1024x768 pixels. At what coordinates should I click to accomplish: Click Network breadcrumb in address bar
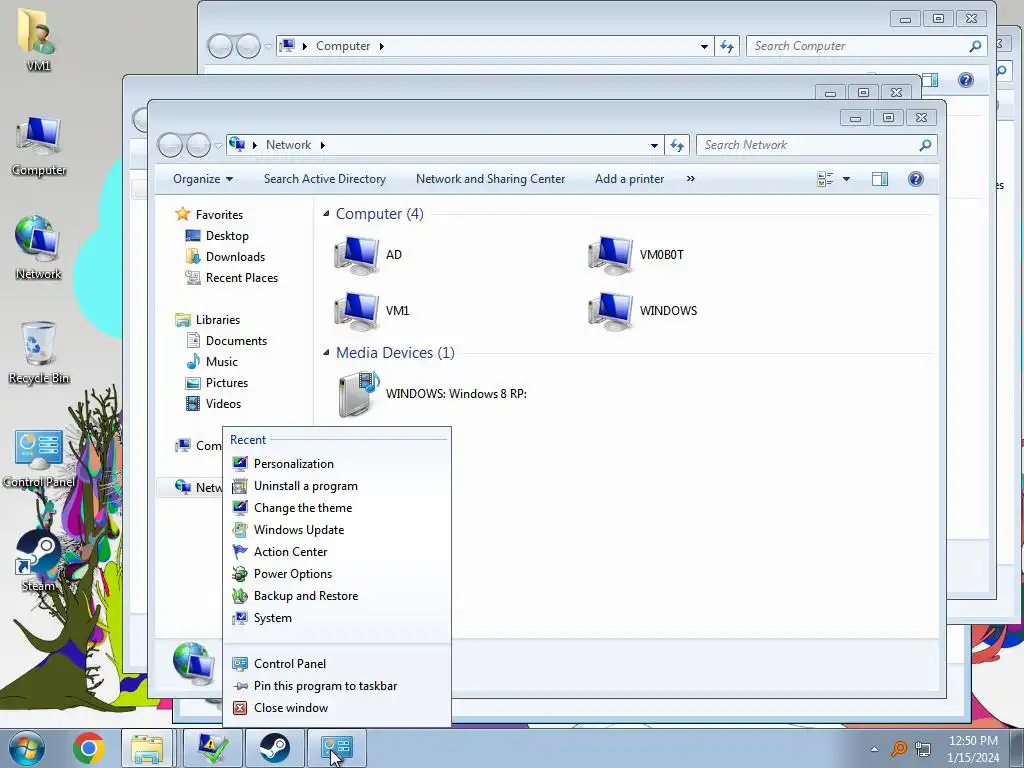coord(288,145)
